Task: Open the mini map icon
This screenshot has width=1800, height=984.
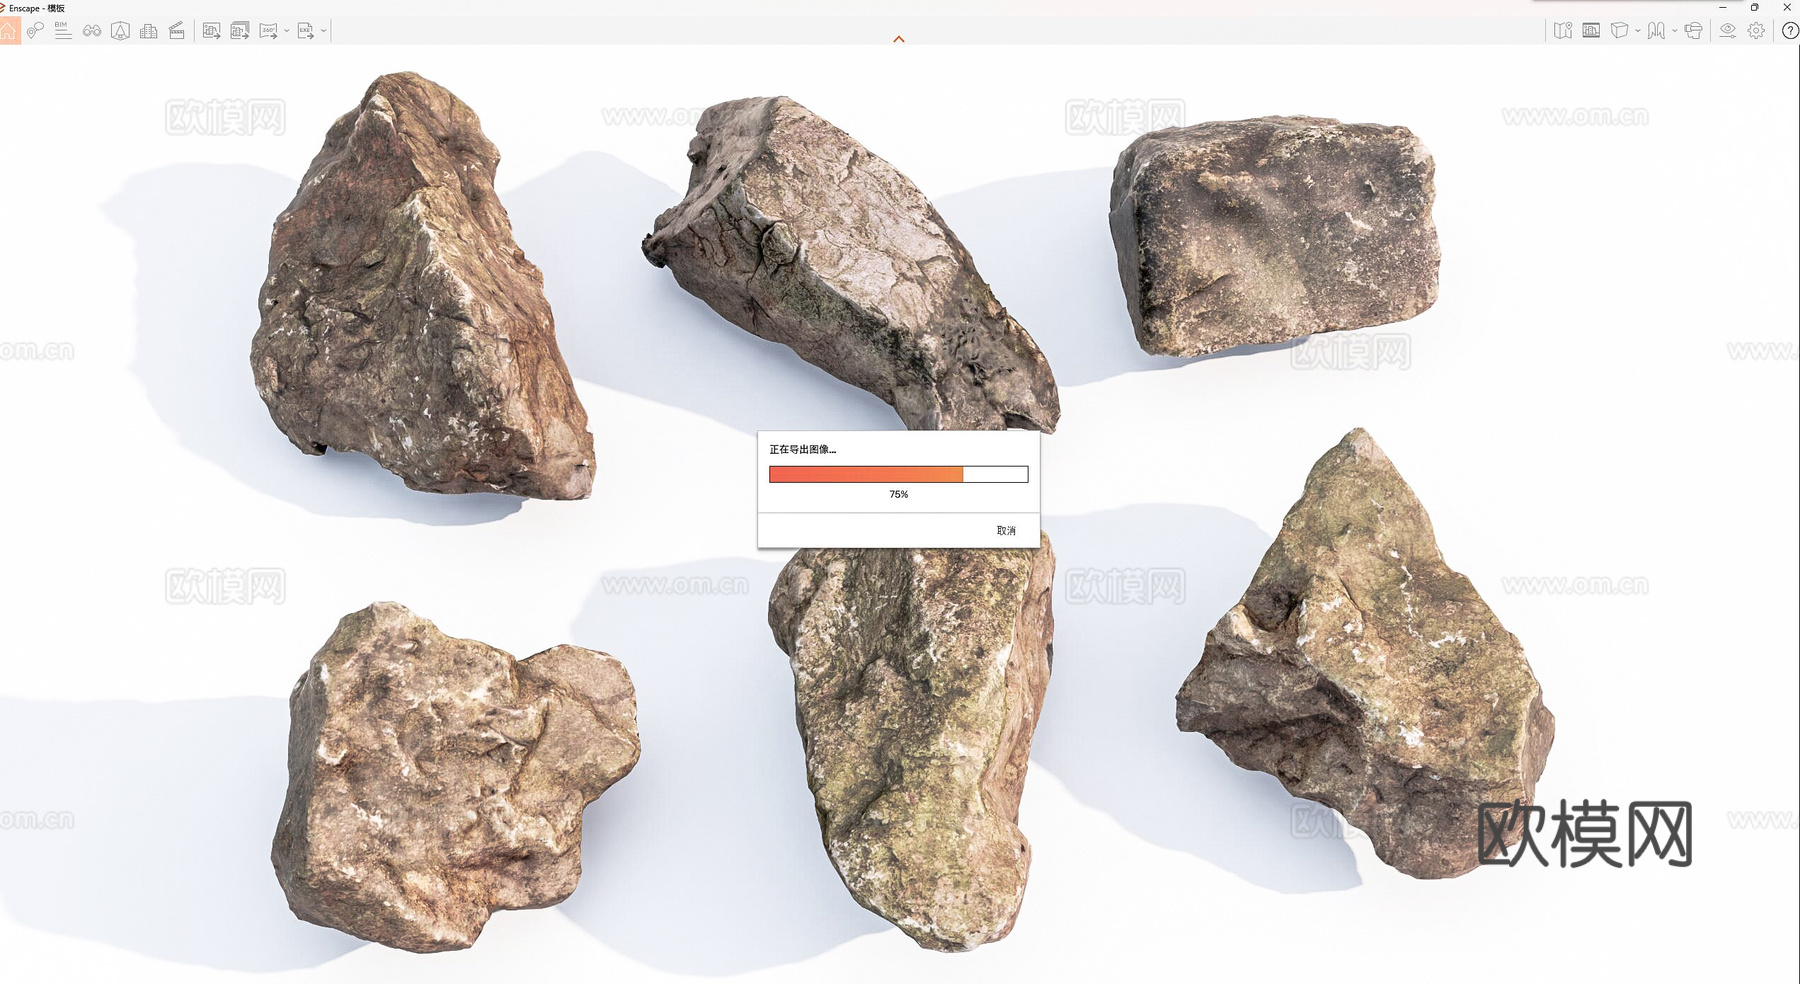Action: coord(1563,31)
